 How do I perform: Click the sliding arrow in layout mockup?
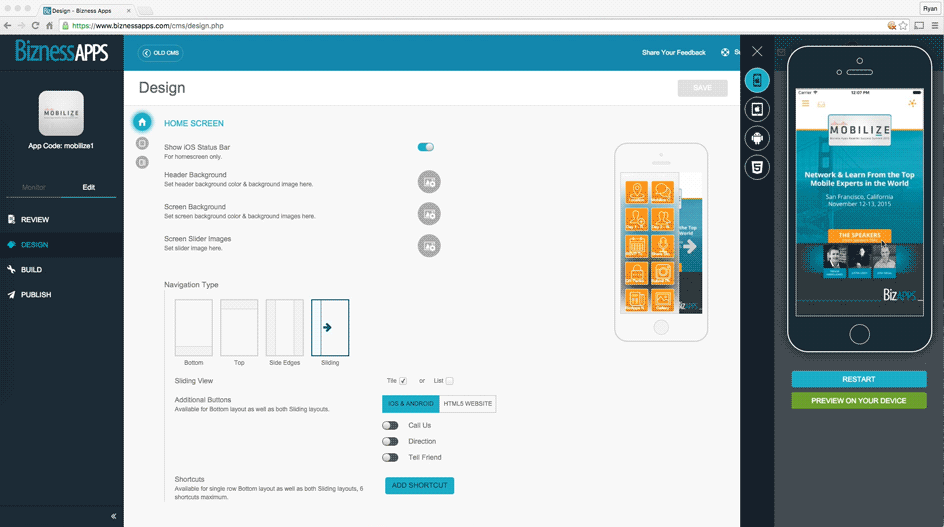(689, 246)
